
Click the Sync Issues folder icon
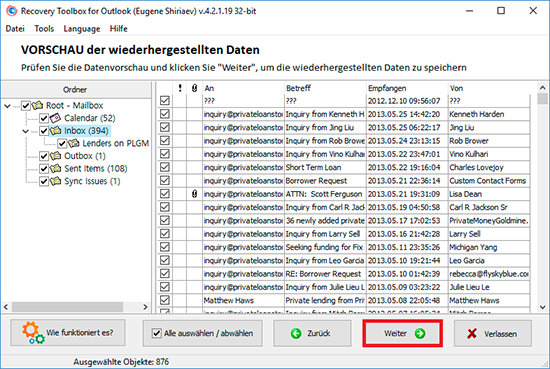click(55, 181)
